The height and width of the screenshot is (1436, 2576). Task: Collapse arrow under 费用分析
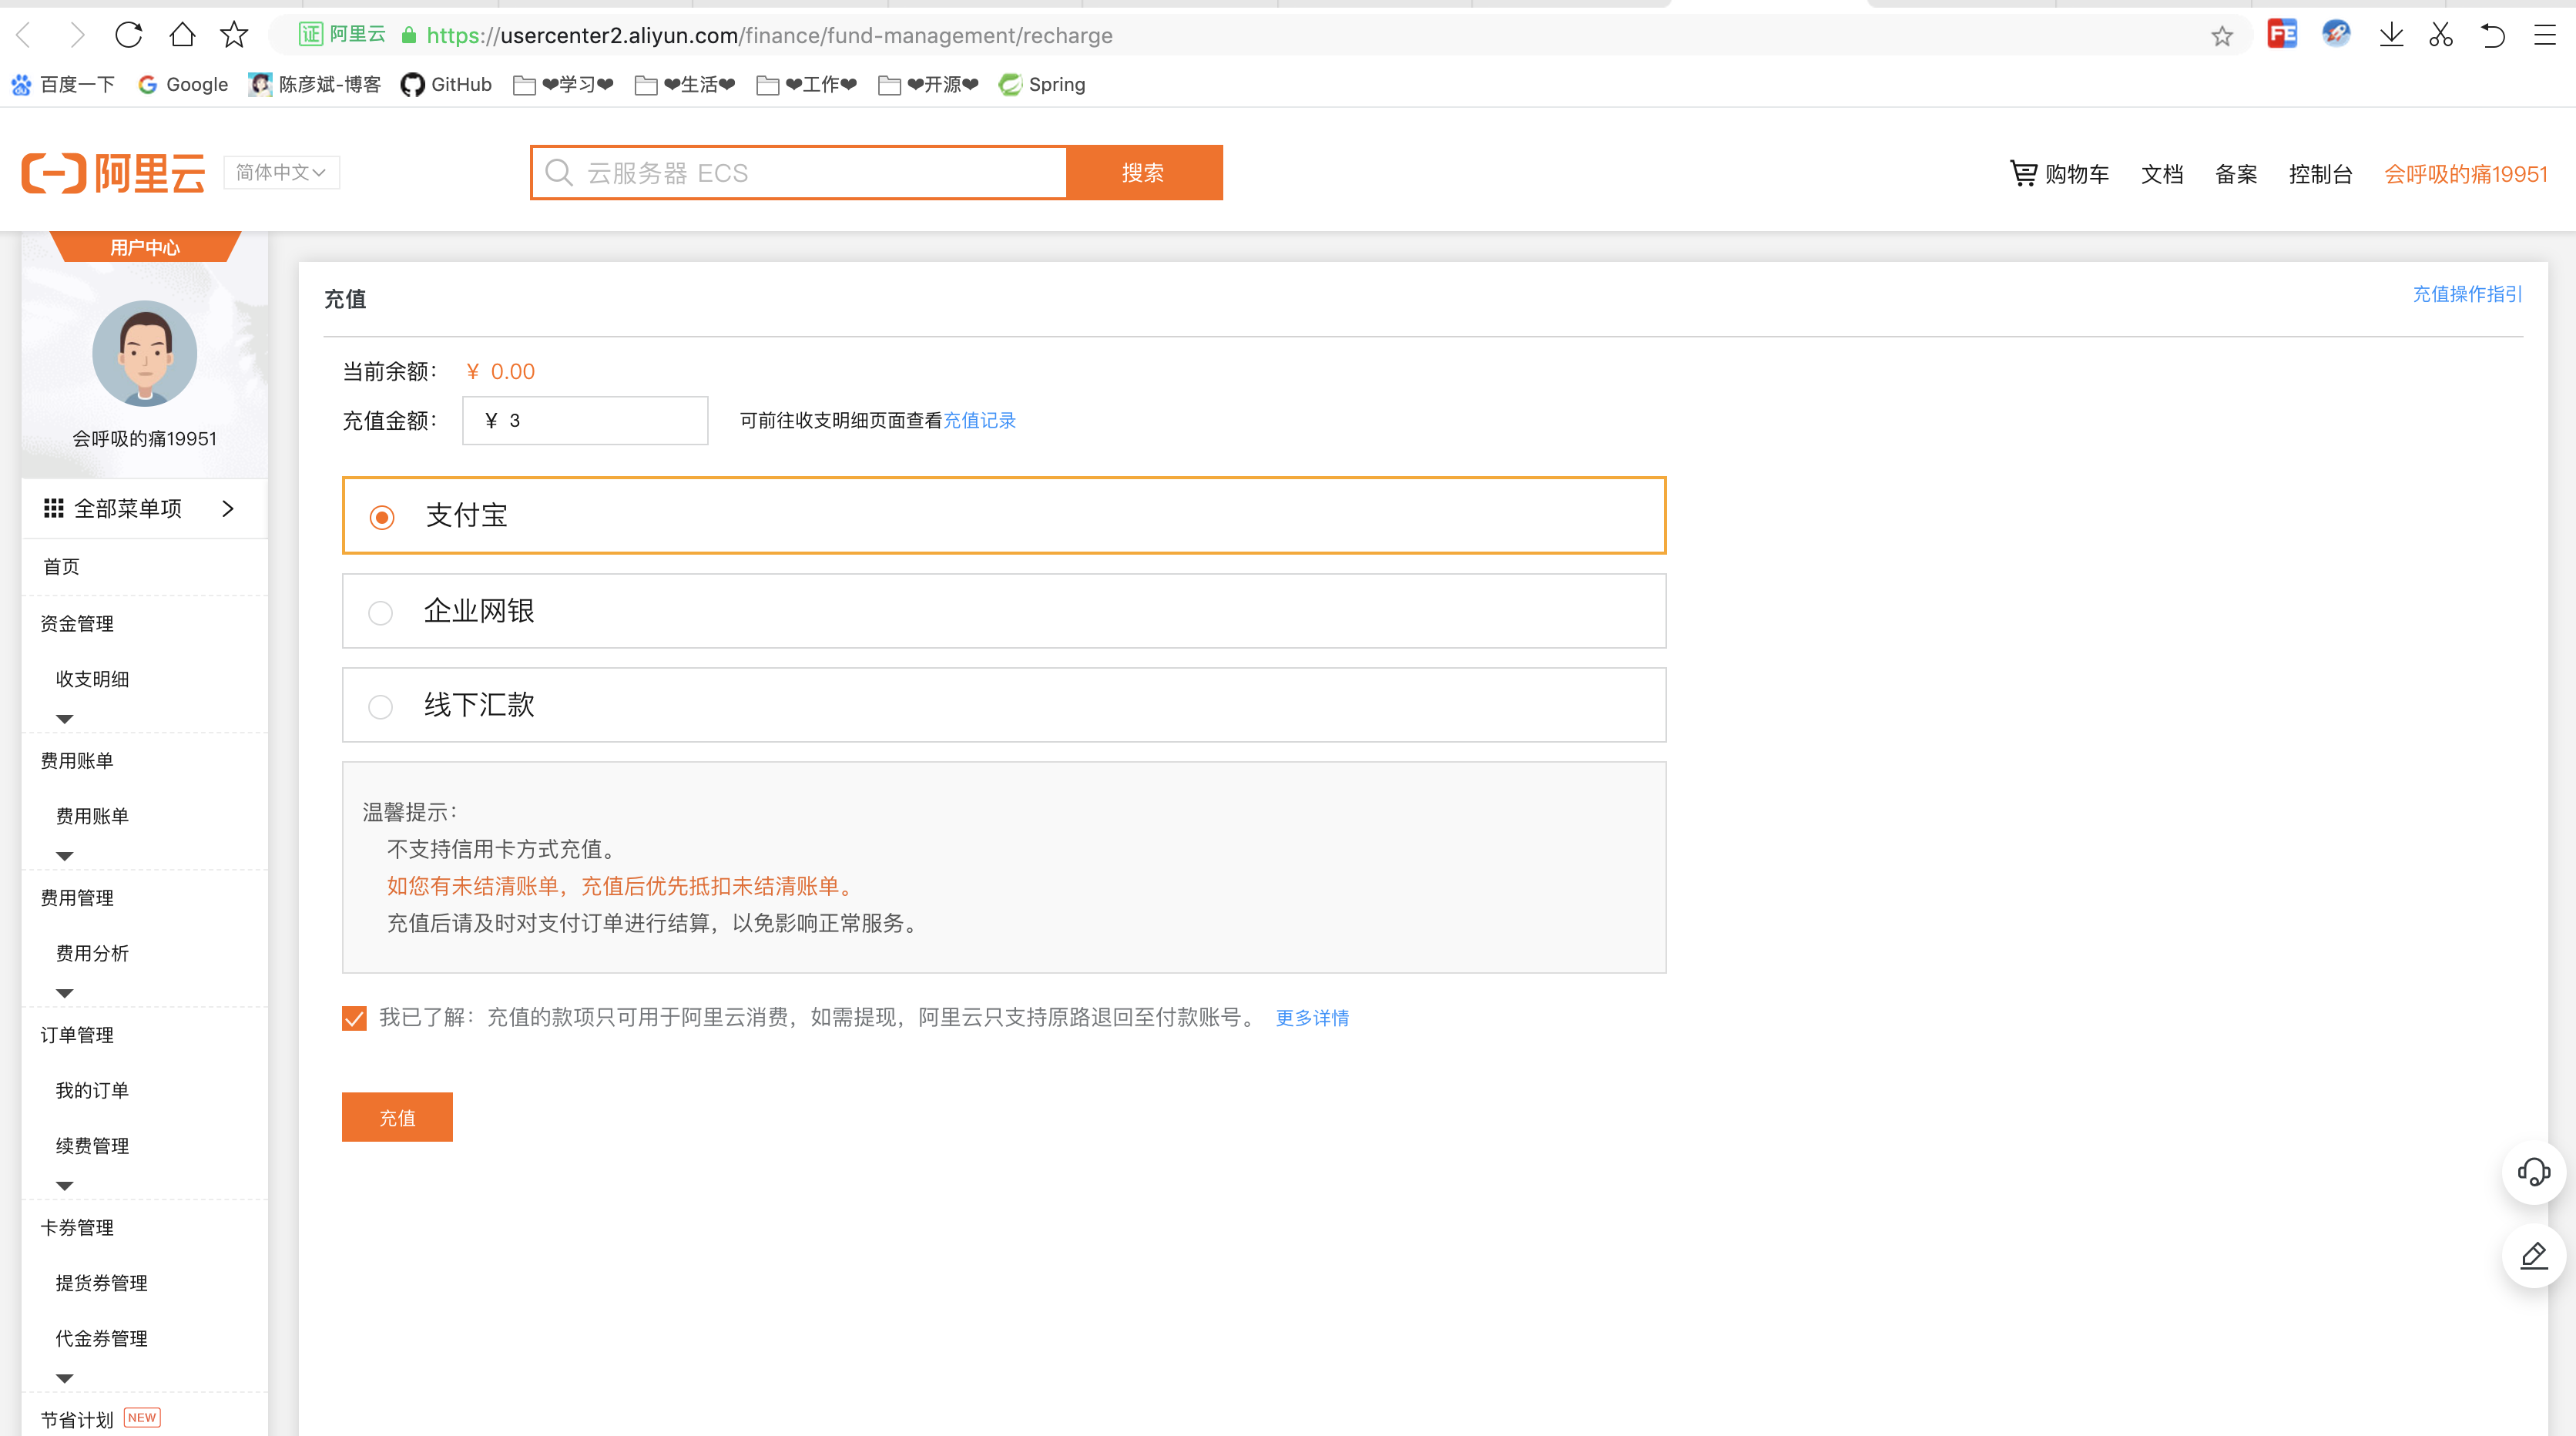tap(65, 992)
